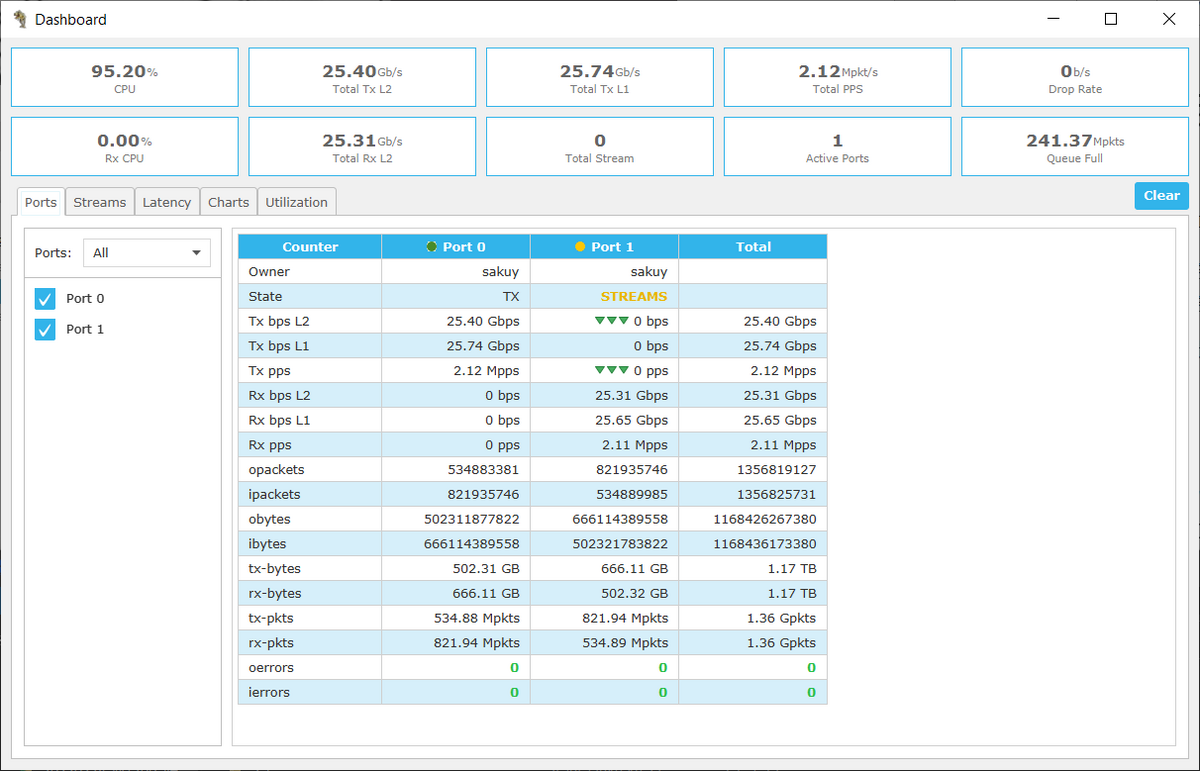The height and width of the screenshot is (771, 1200).
Task: Show the Charts tab
Action: tap(228, 202)
